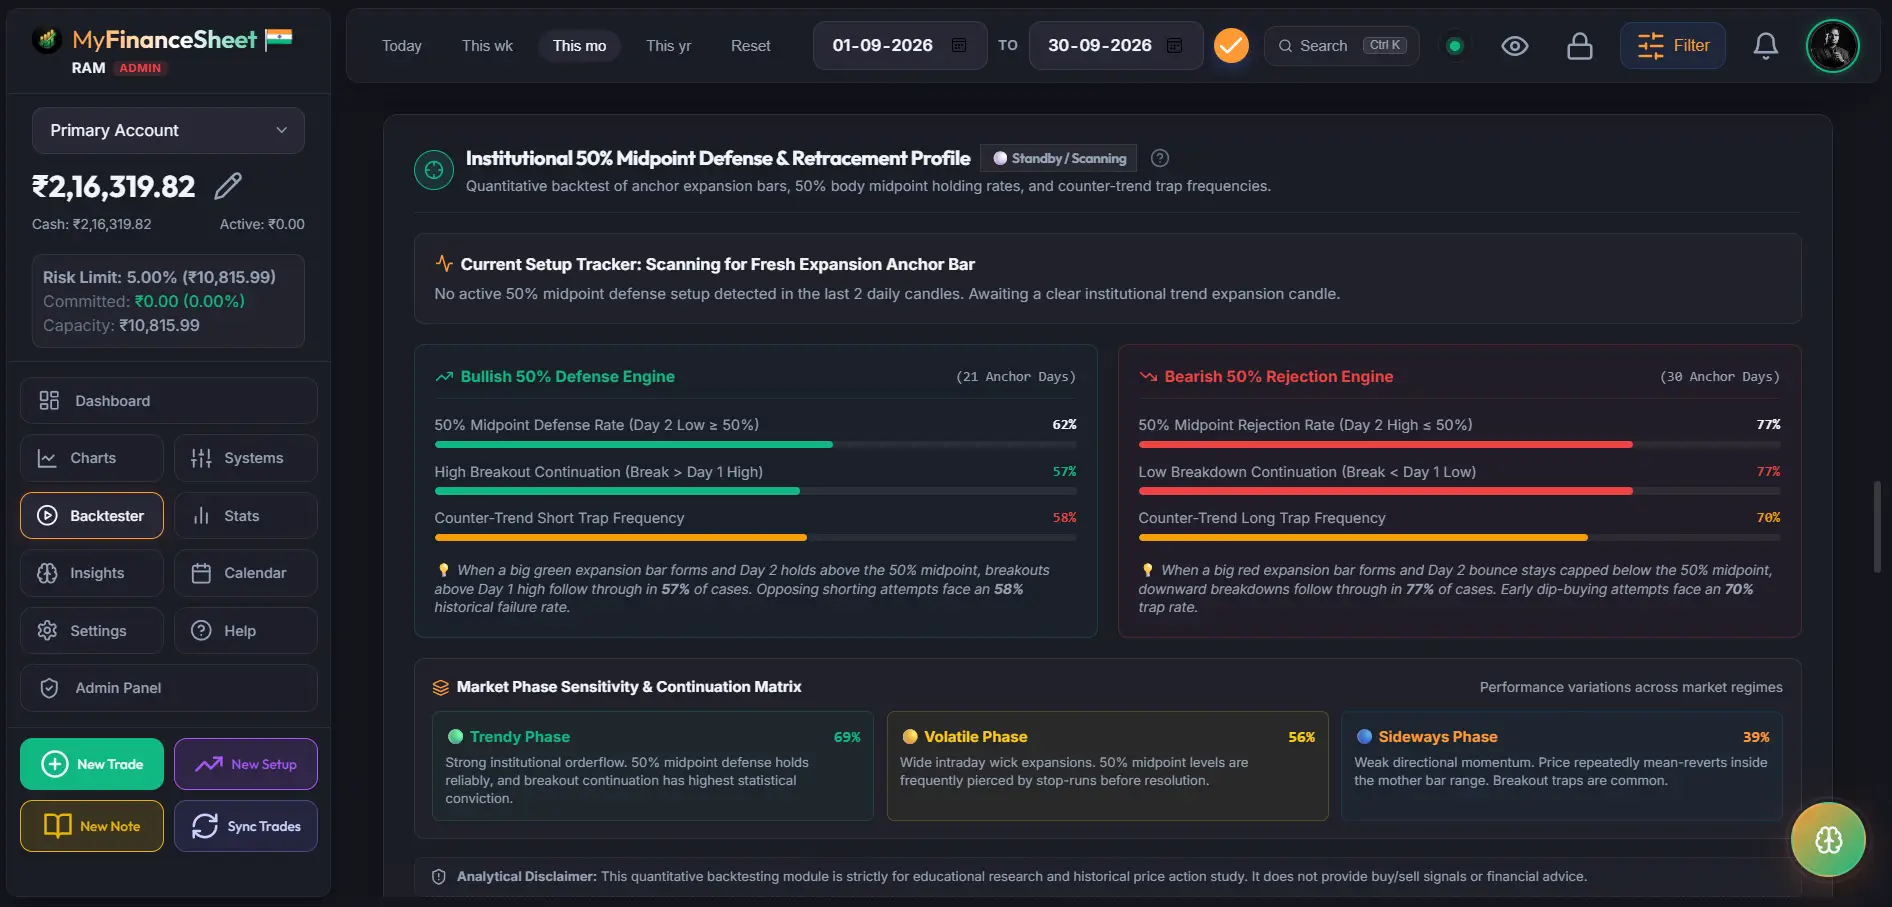Open calendar picker icon for end date

tap(1175, 46)
